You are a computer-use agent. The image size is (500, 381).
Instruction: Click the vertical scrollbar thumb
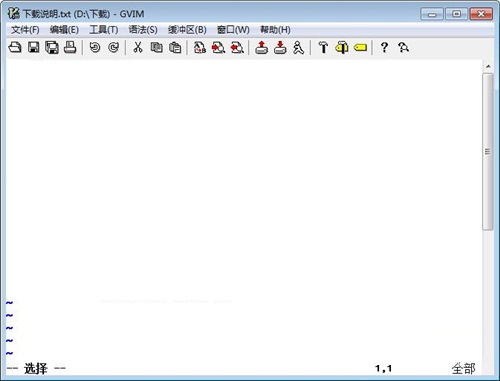(488, 152)
